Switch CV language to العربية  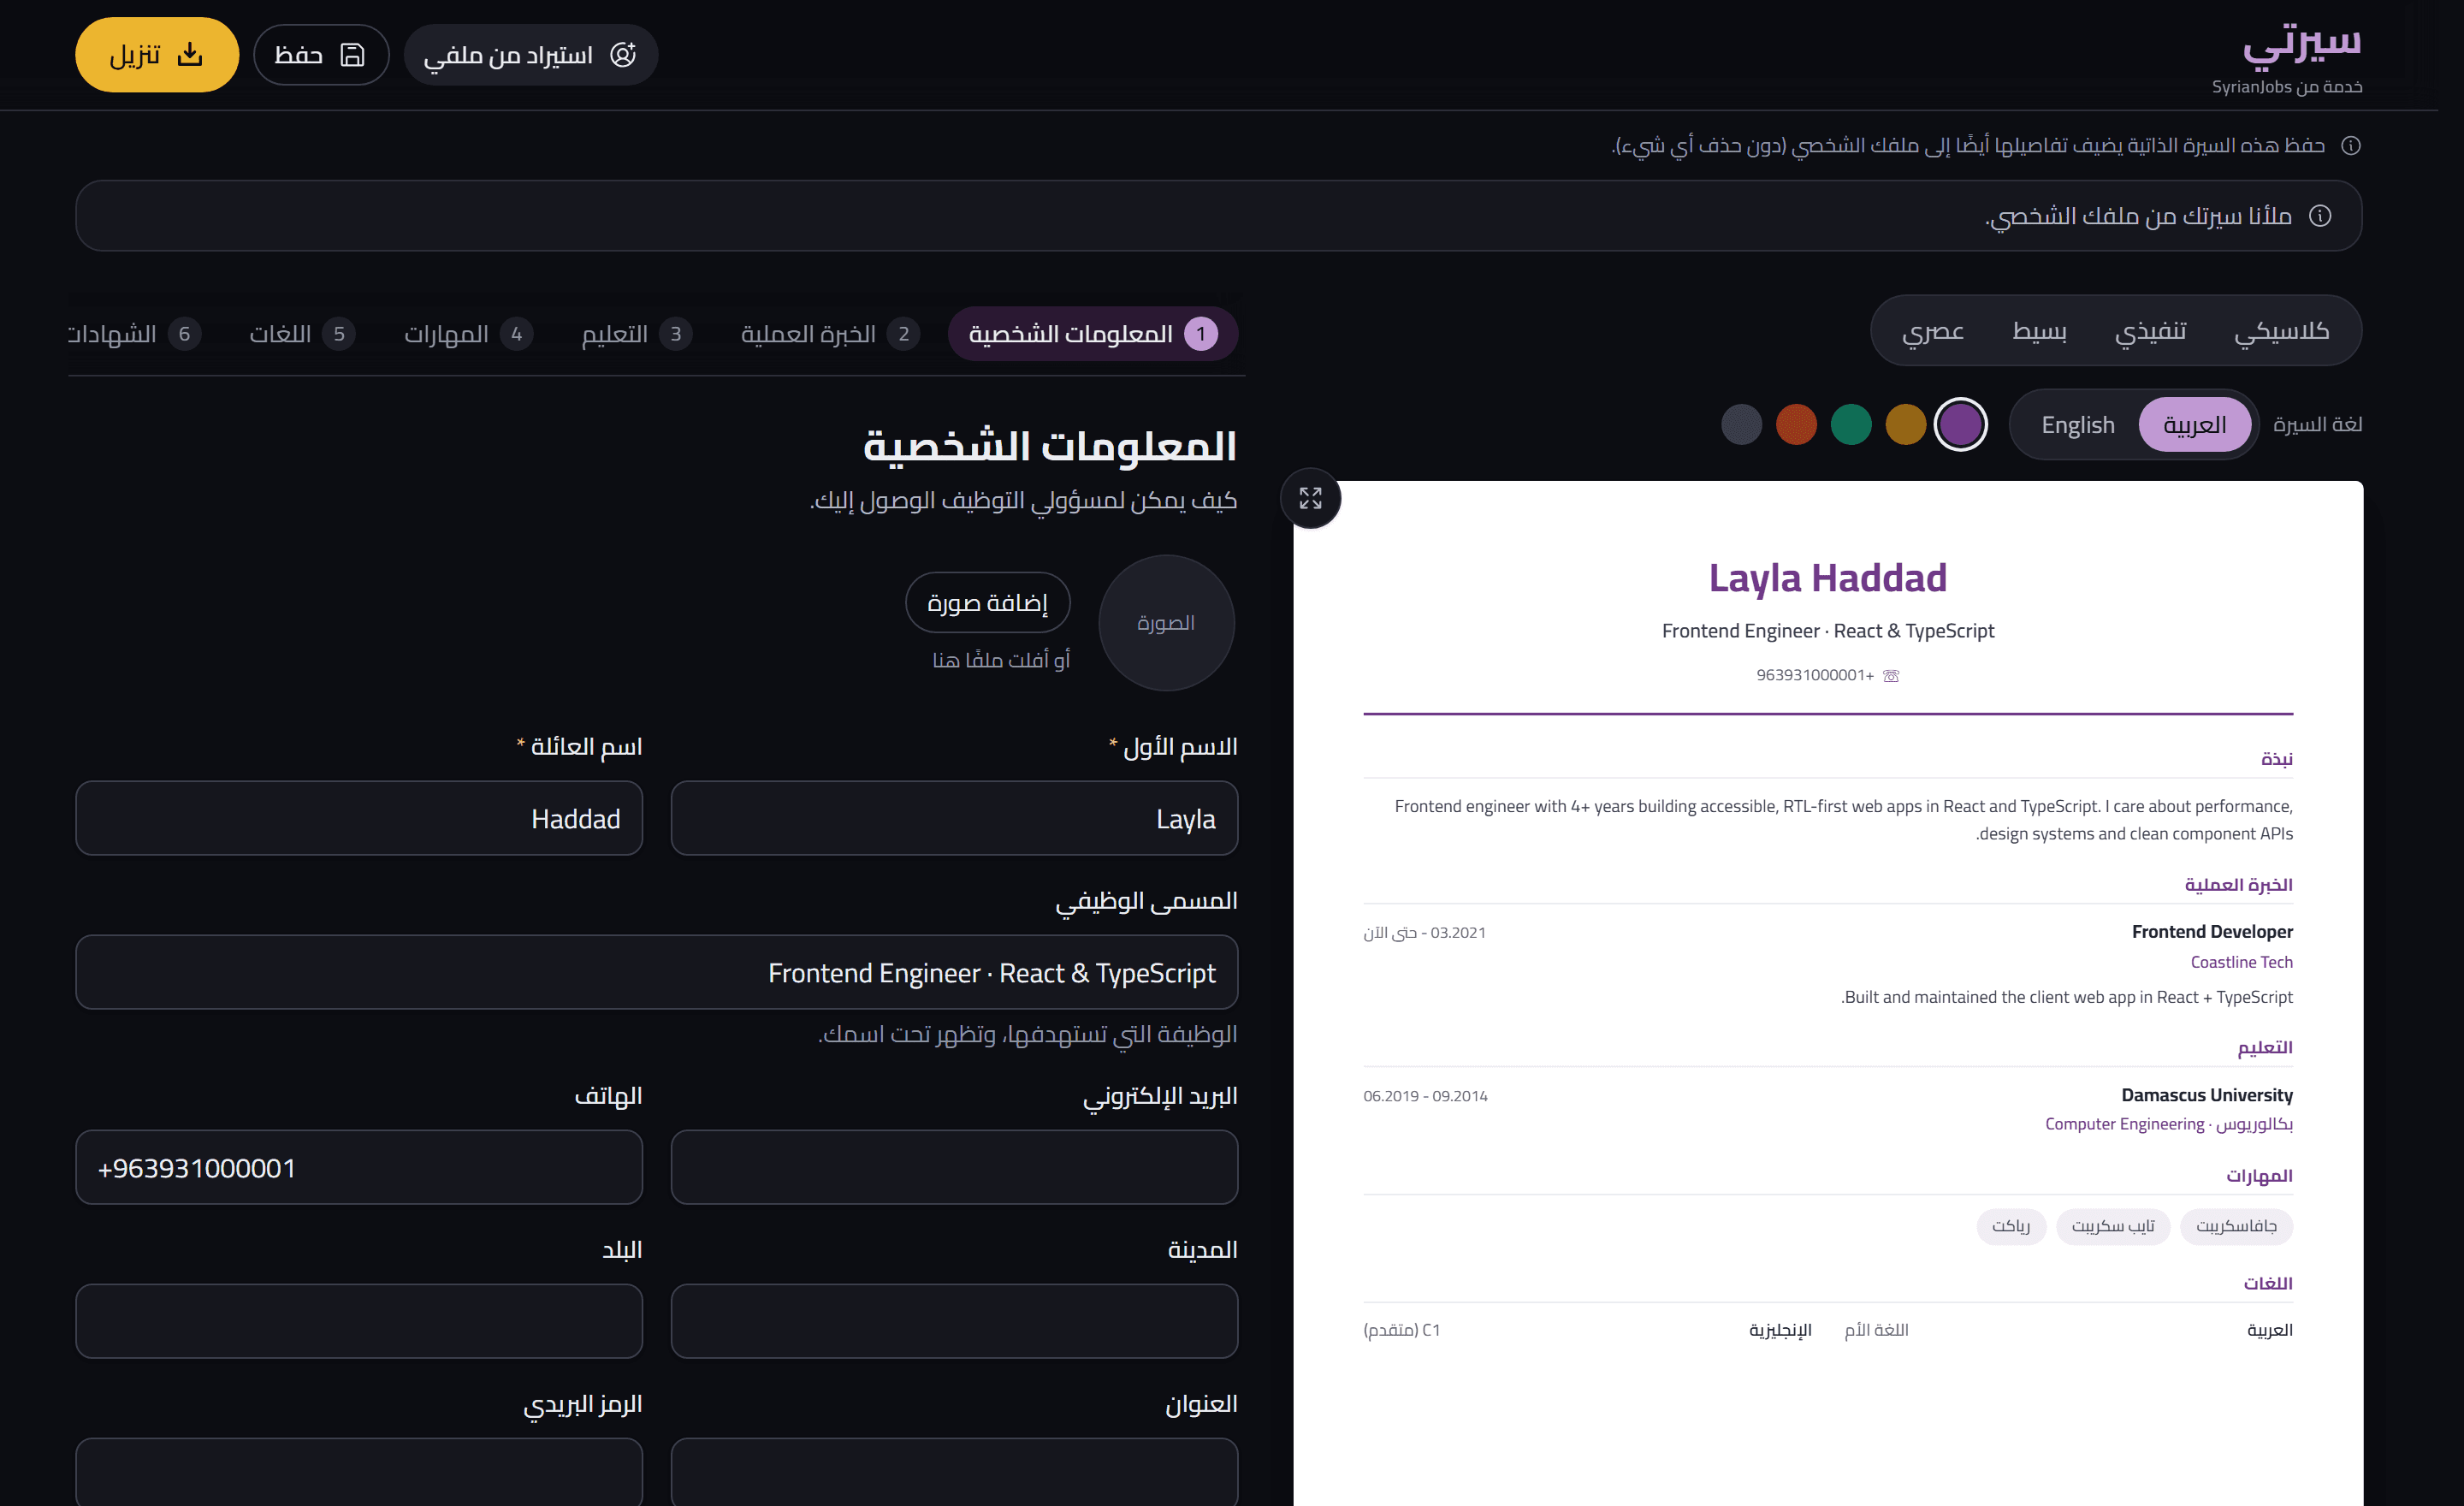coord(2194,425)
